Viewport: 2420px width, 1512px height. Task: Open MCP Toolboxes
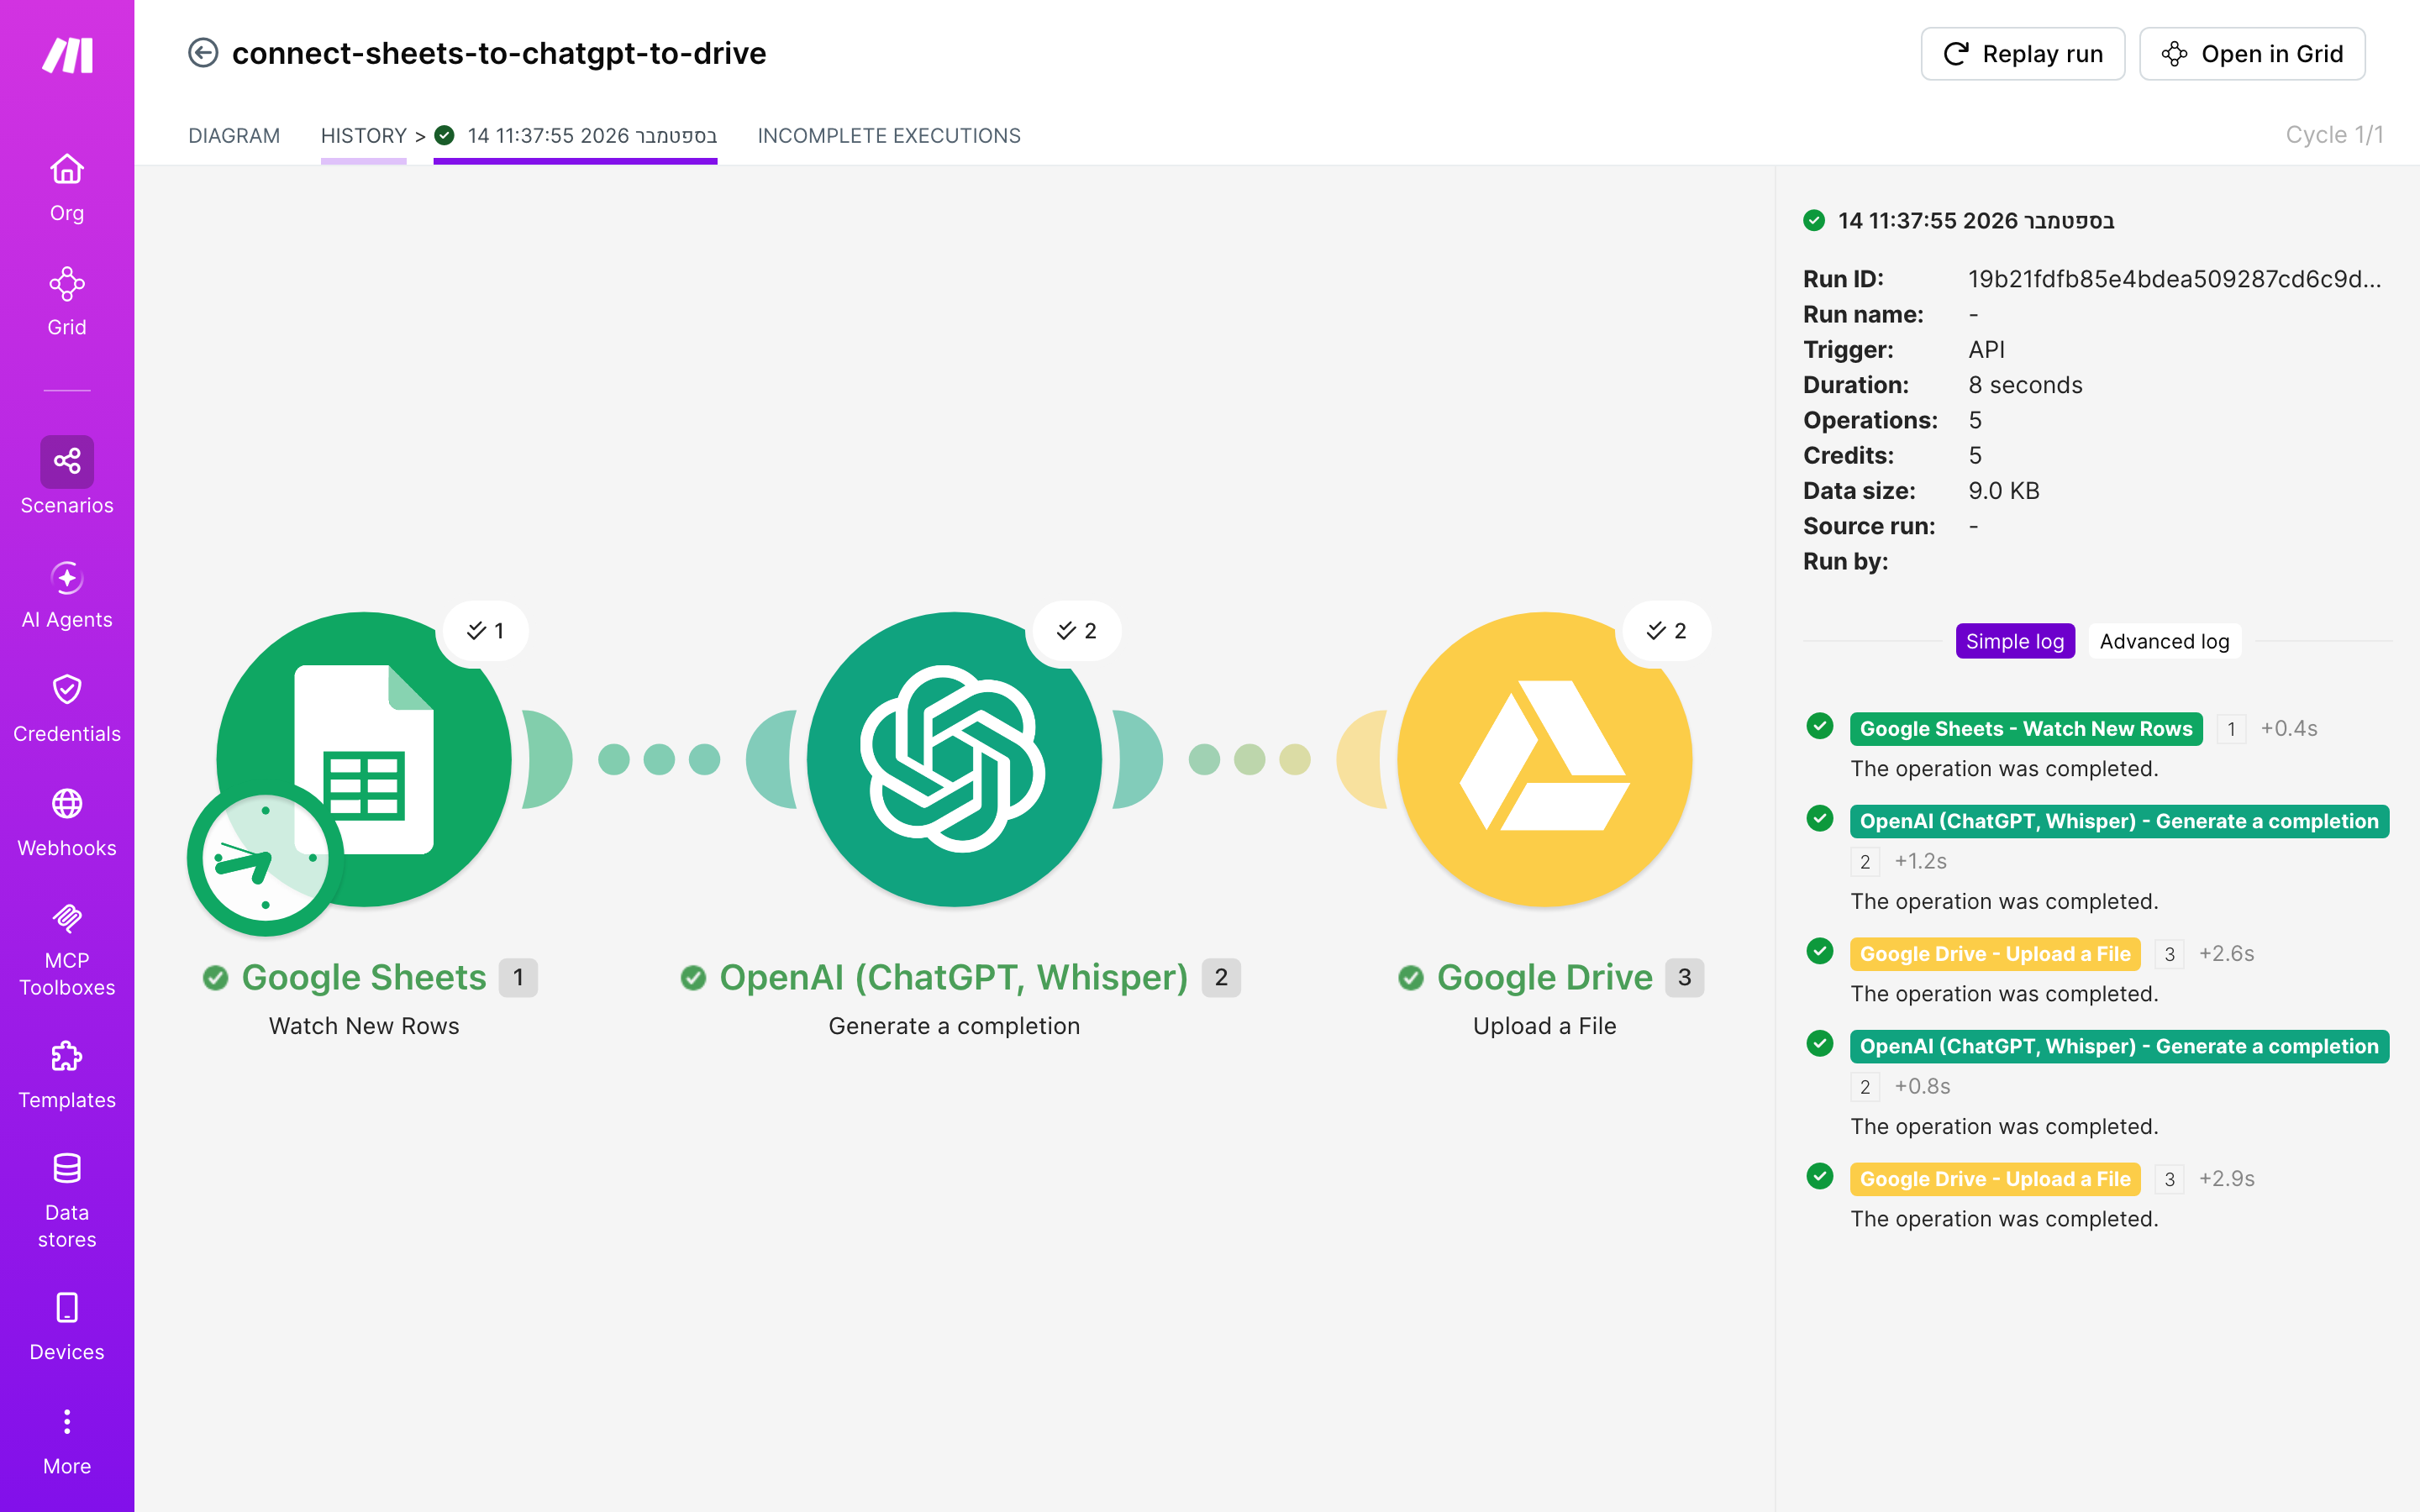pyautogui.click(x=67, y=950)
